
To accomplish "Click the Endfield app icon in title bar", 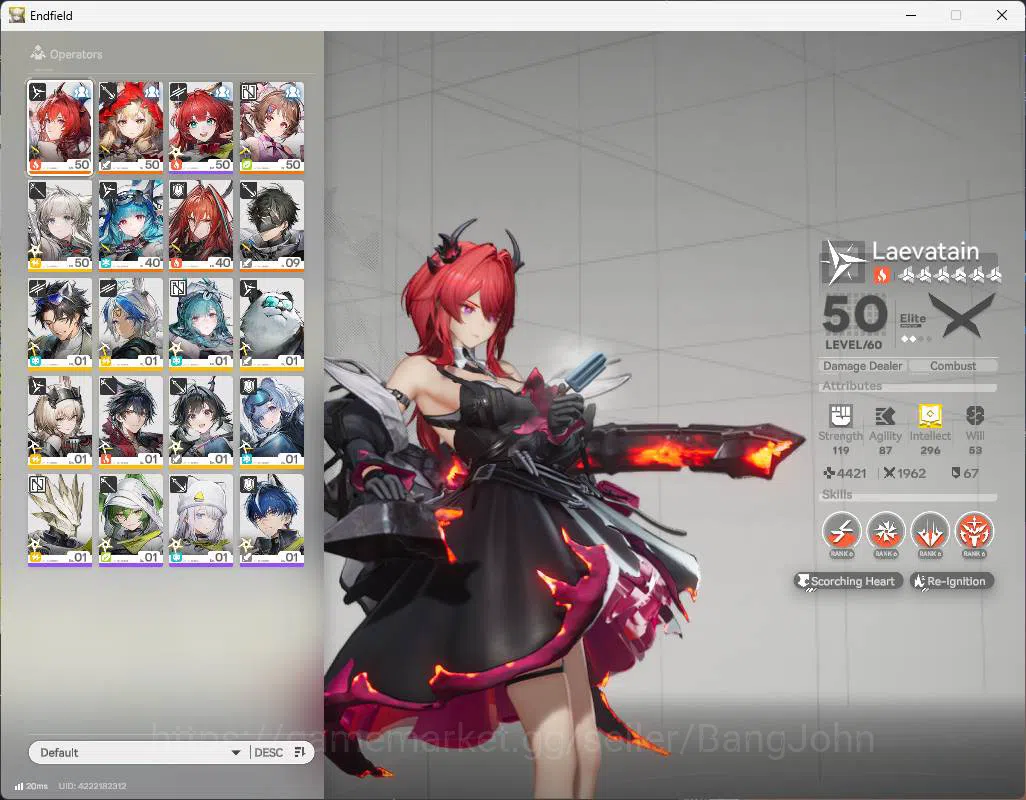I will [x=16, y=15].
